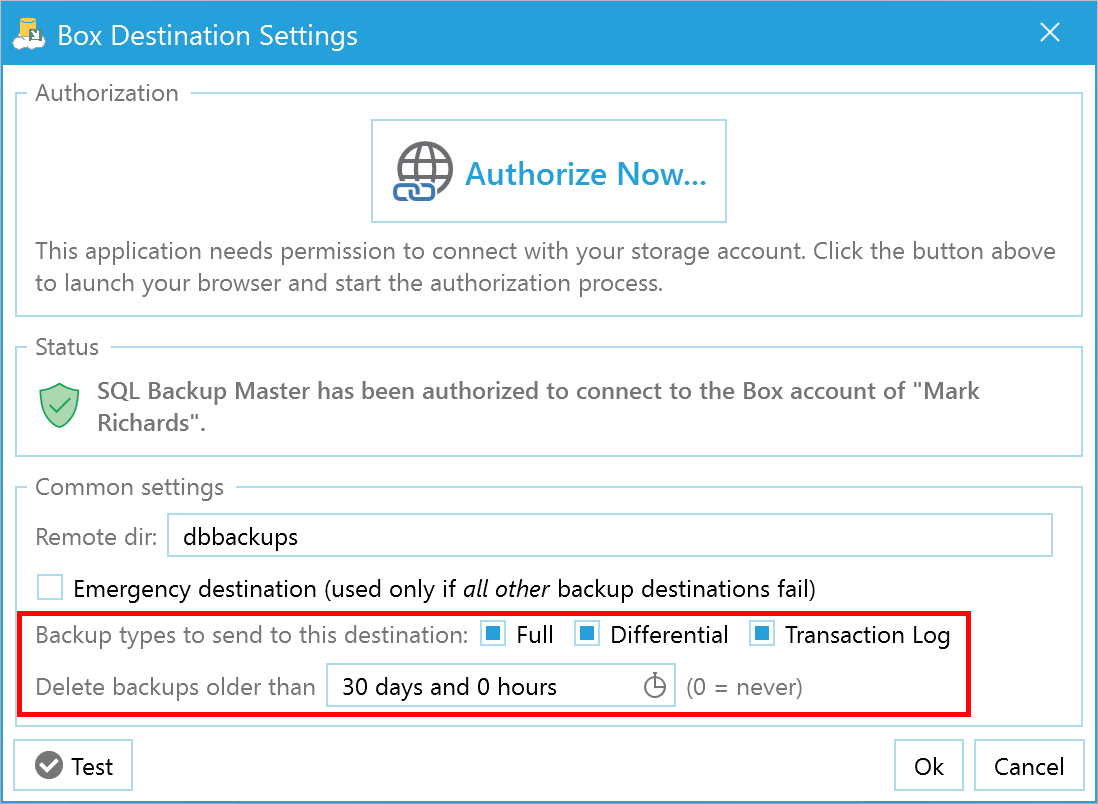
Task: Click the authorized status message for Mark Richards
Action: coord(538,406)
